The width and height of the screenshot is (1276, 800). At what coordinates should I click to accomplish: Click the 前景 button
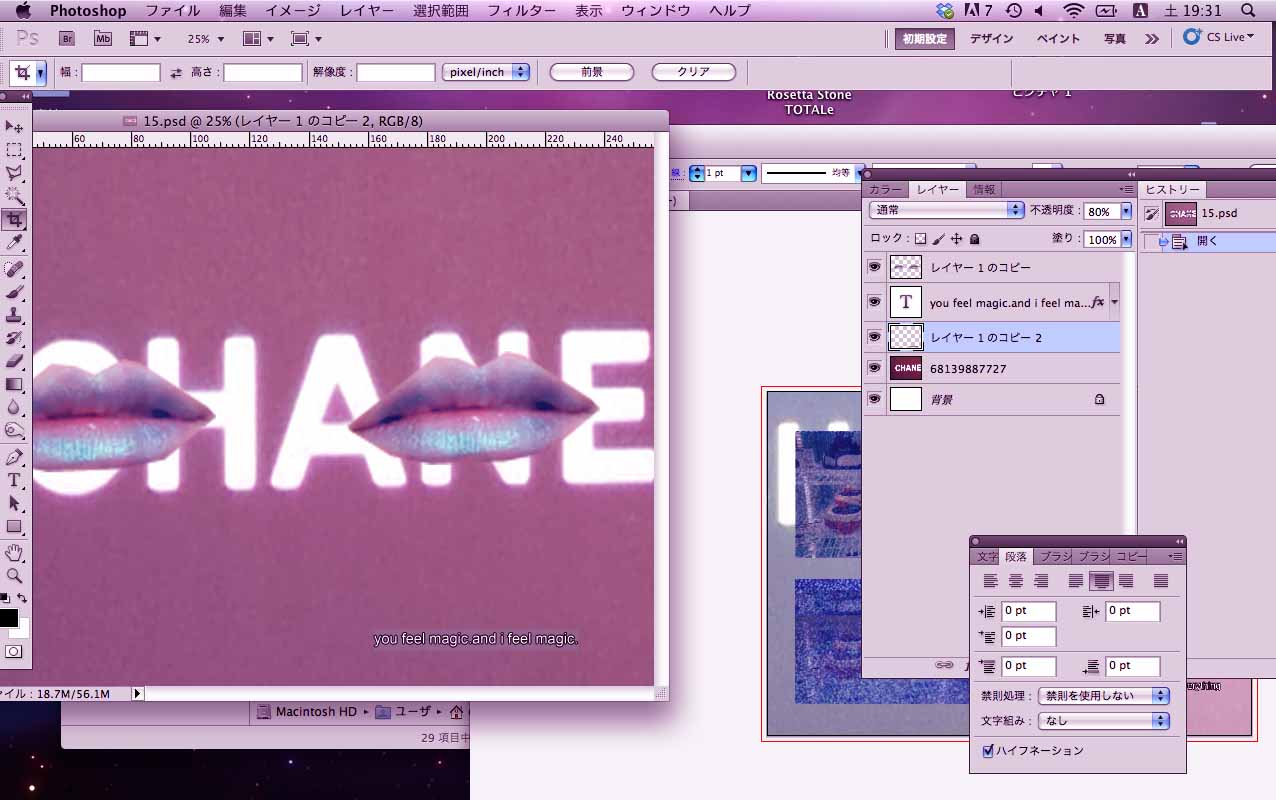point(592,72)
